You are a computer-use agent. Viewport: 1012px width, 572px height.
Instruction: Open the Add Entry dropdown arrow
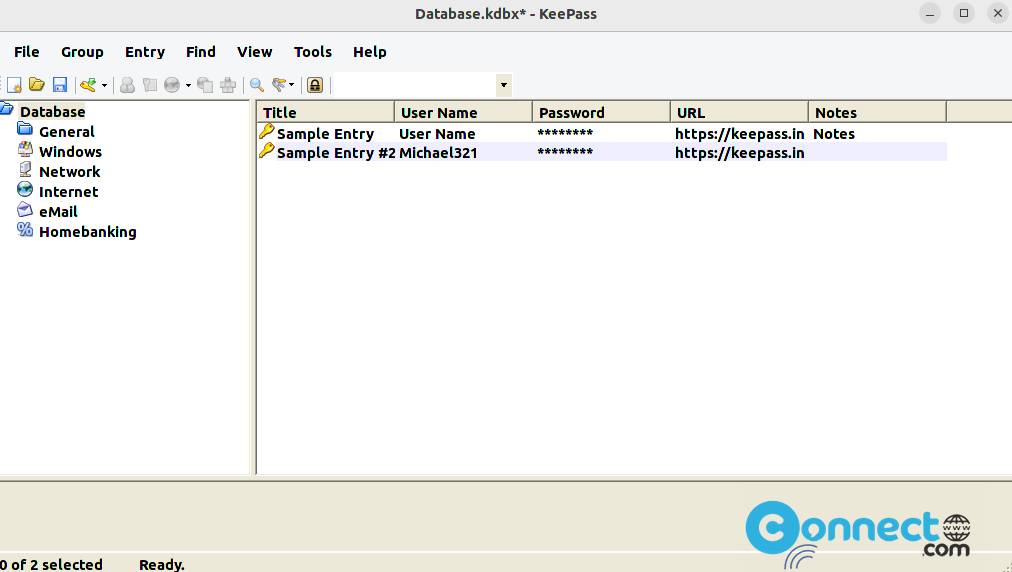(105, 85)
